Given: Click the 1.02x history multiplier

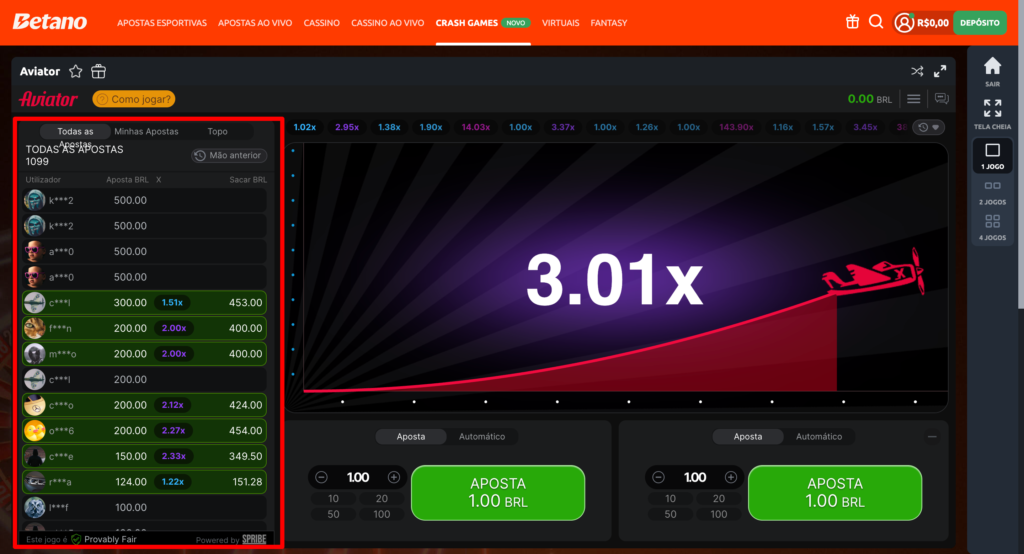Looking at the screenshot, I should [305, 127].
